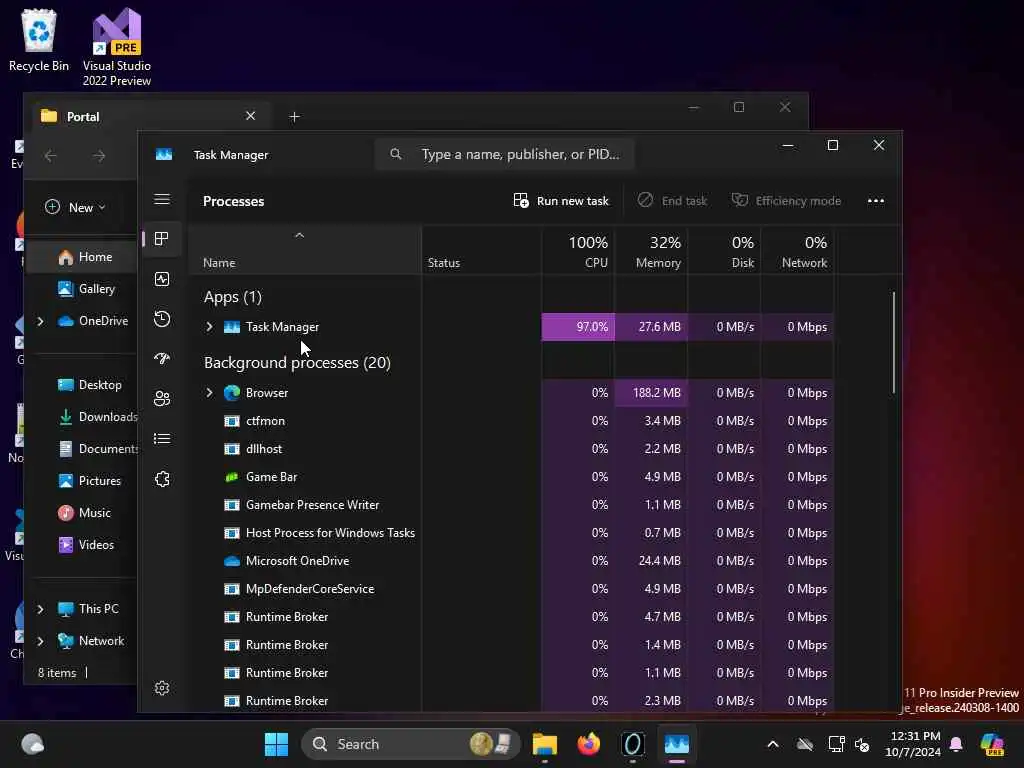Open App history icon in sidebar
This screenshot has height=768, width=1024.
point(162,319)
